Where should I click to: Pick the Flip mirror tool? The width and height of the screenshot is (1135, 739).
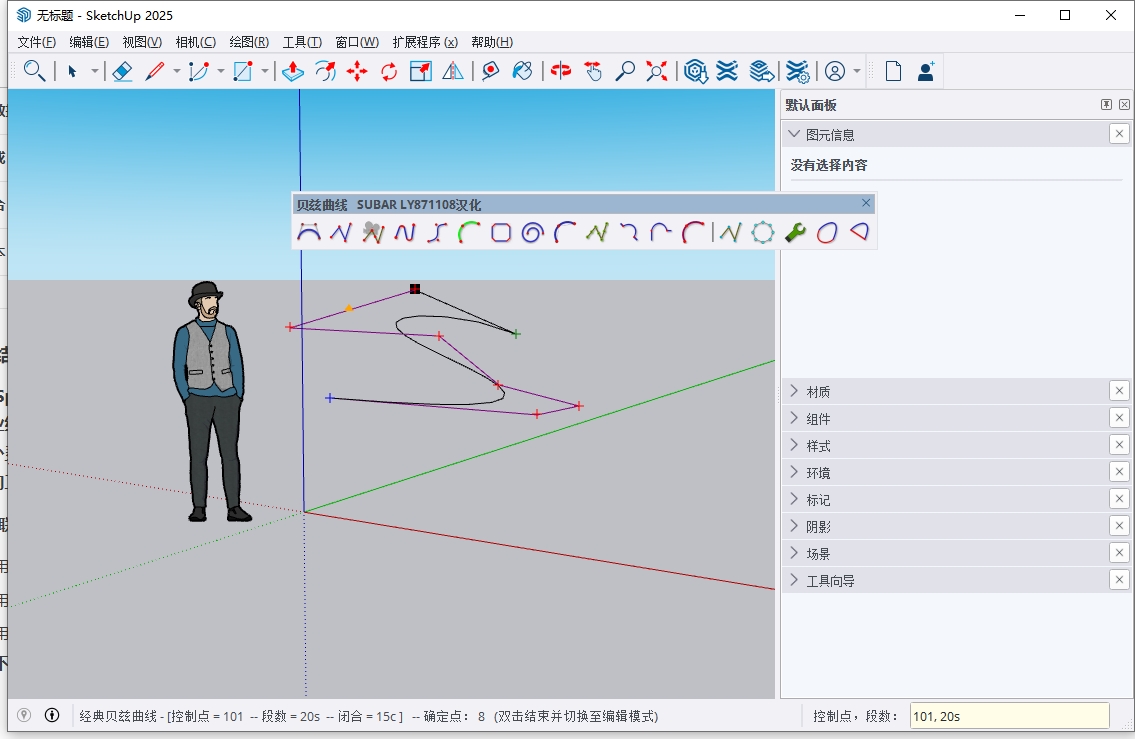point(453,71)
